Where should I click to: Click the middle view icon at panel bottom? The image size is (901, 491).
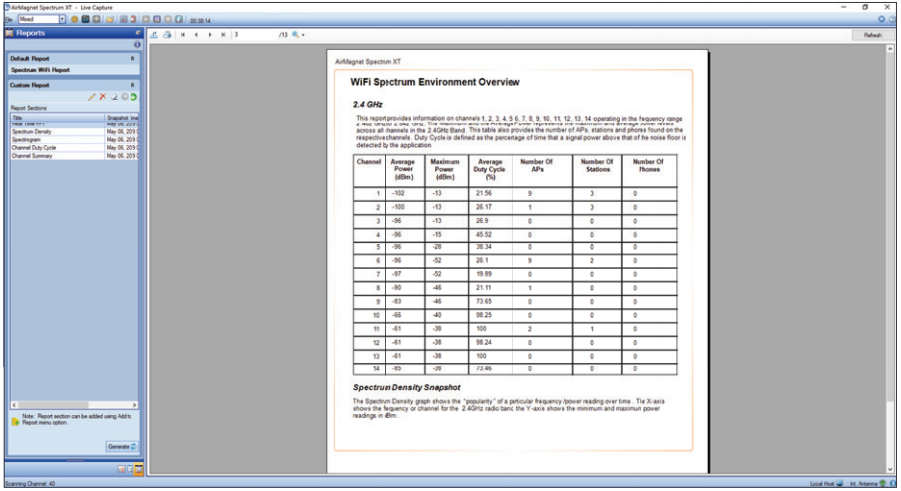click(130, 469)
